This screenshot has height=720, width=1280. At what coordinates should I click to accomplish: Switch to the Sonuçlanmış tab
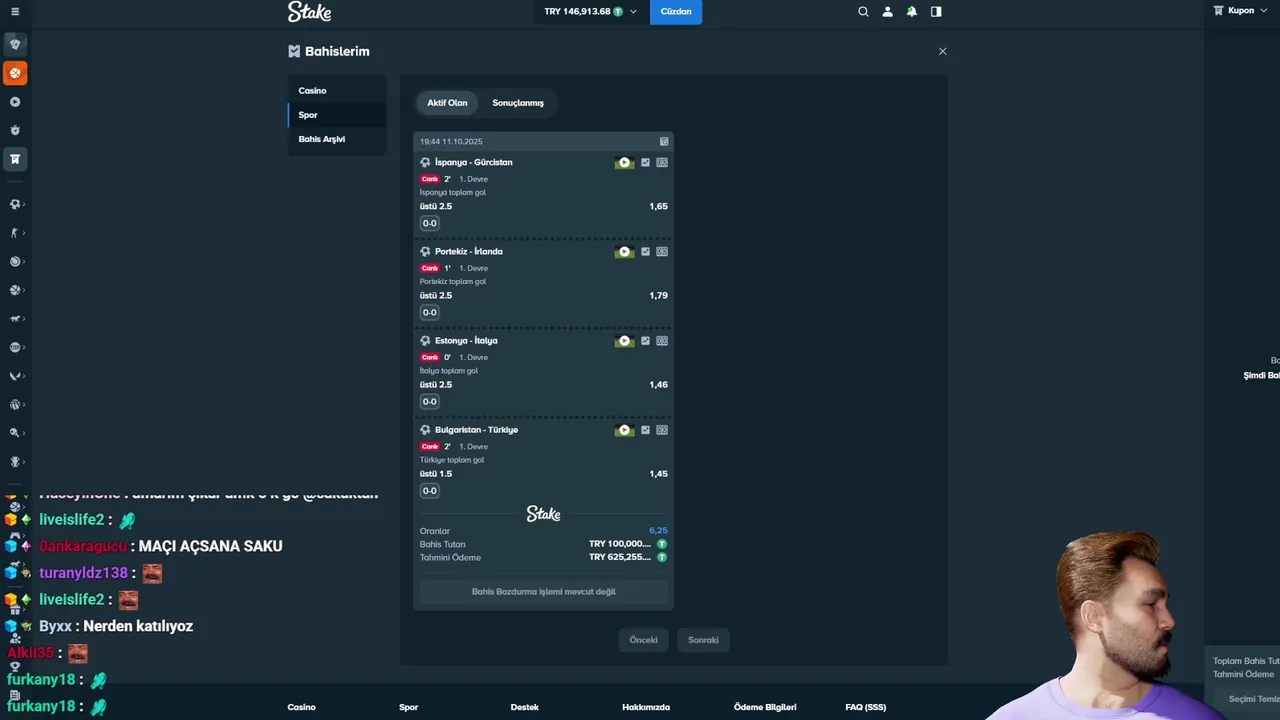click(x=518, y=103)
